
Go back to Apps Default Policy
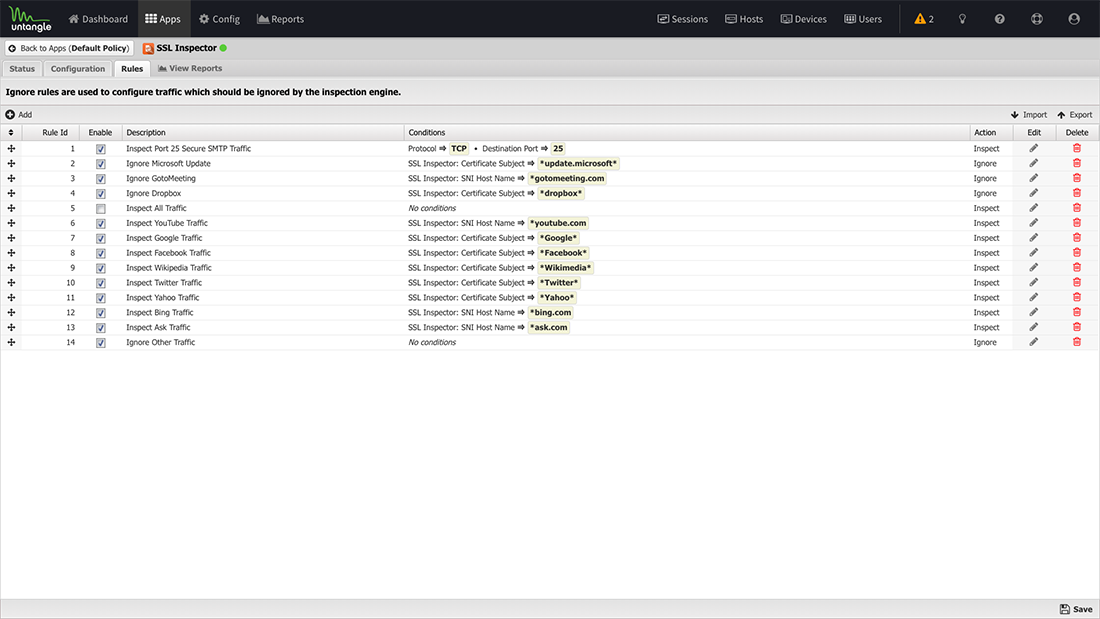click(69, 48)
